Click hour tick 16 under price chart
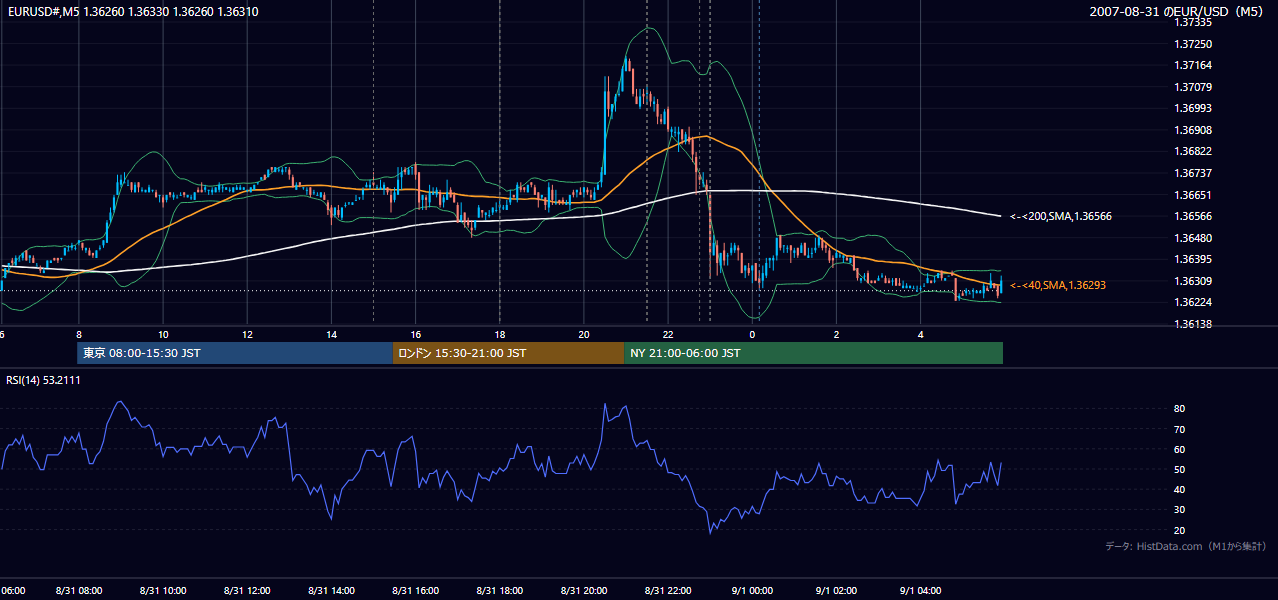The image size is (1278, 600). (x=415, y=334)
